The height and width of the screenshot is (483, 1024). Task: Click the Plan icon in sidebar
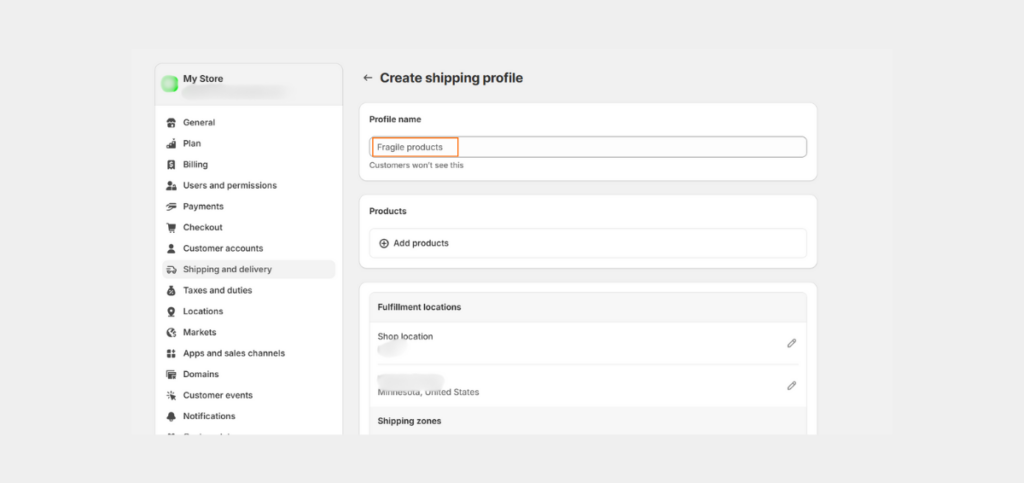[171, 144]
